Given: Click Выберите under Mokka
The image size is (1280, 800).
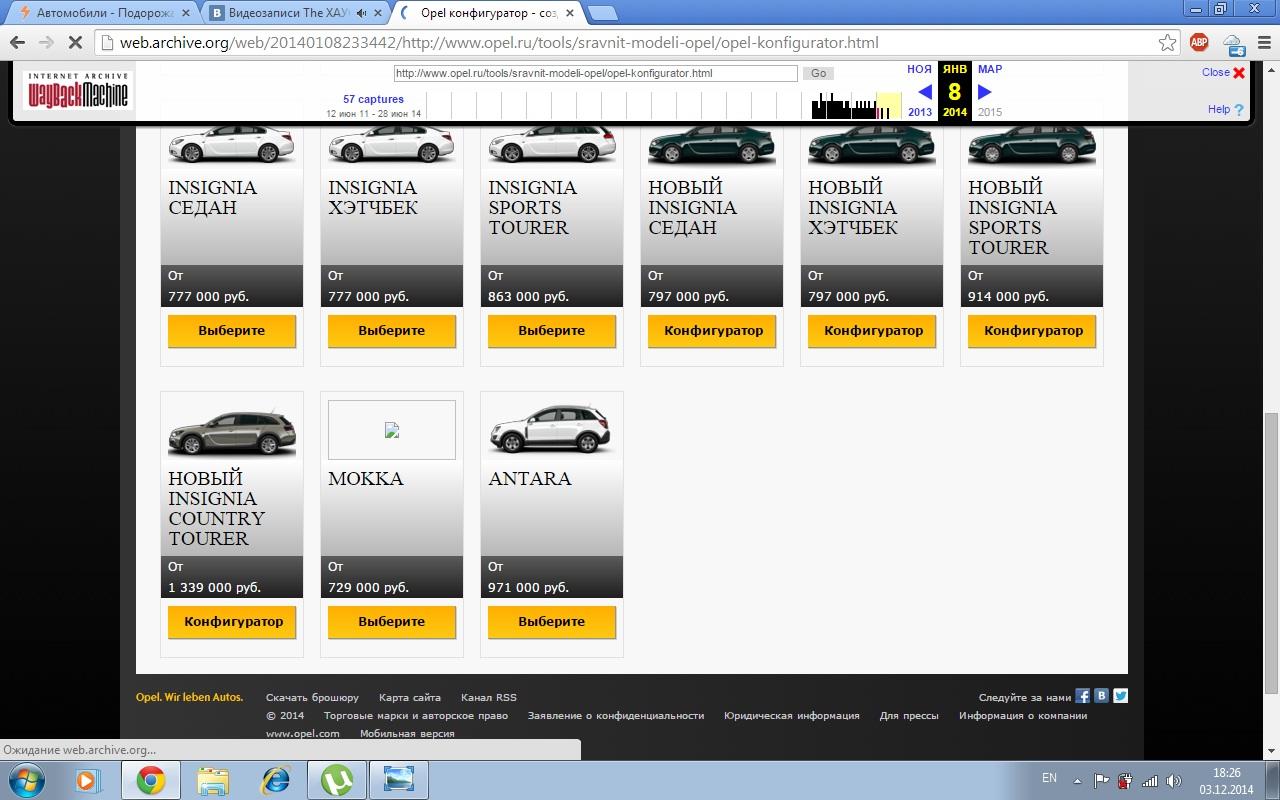Looking at the screenshot, I should (392, 622).
